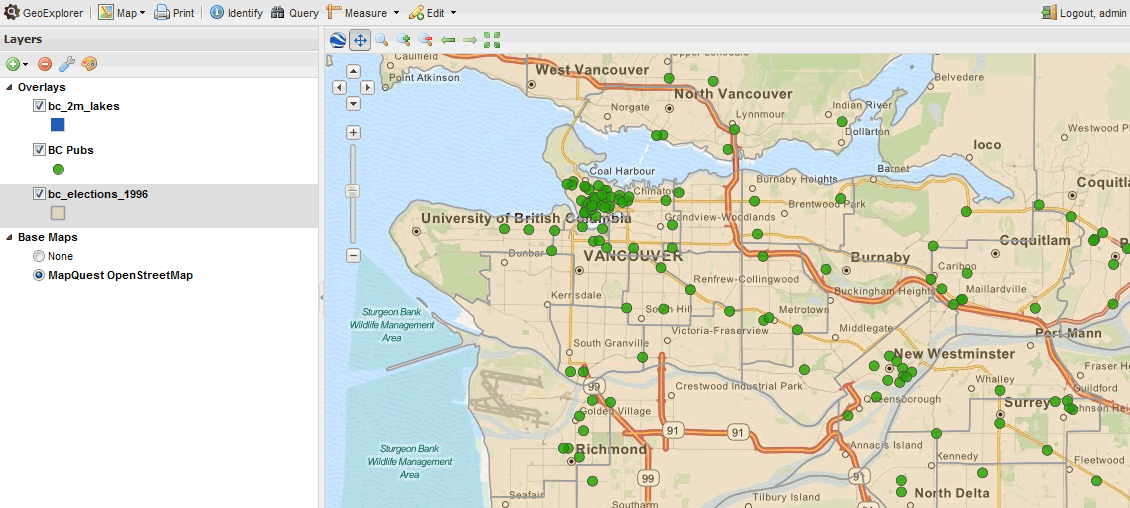Click the Print button
The width and height of the screenshot is (1130, 508).
coord(174,13)
